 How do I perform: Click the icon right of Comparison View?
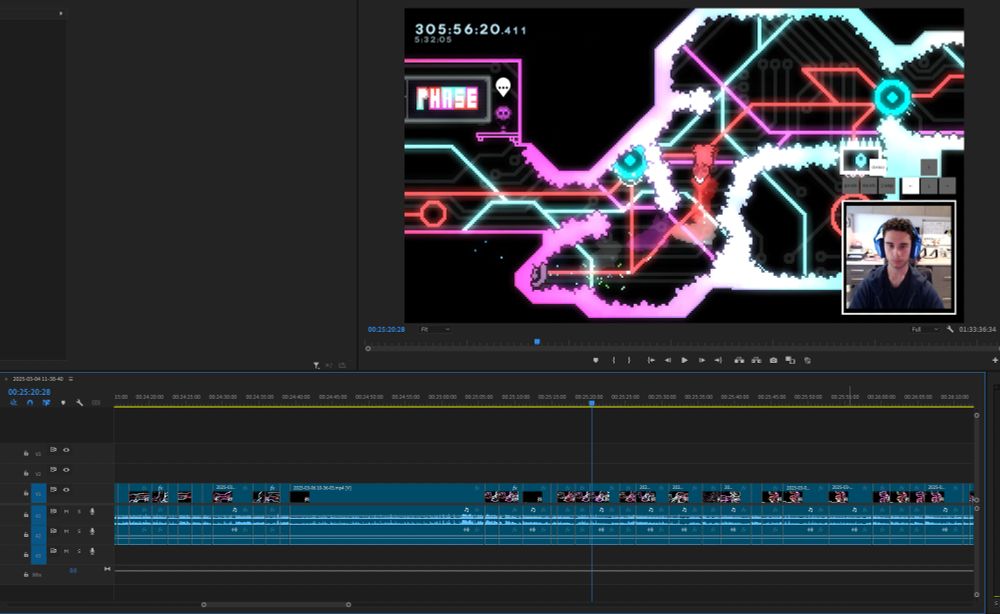807,360
